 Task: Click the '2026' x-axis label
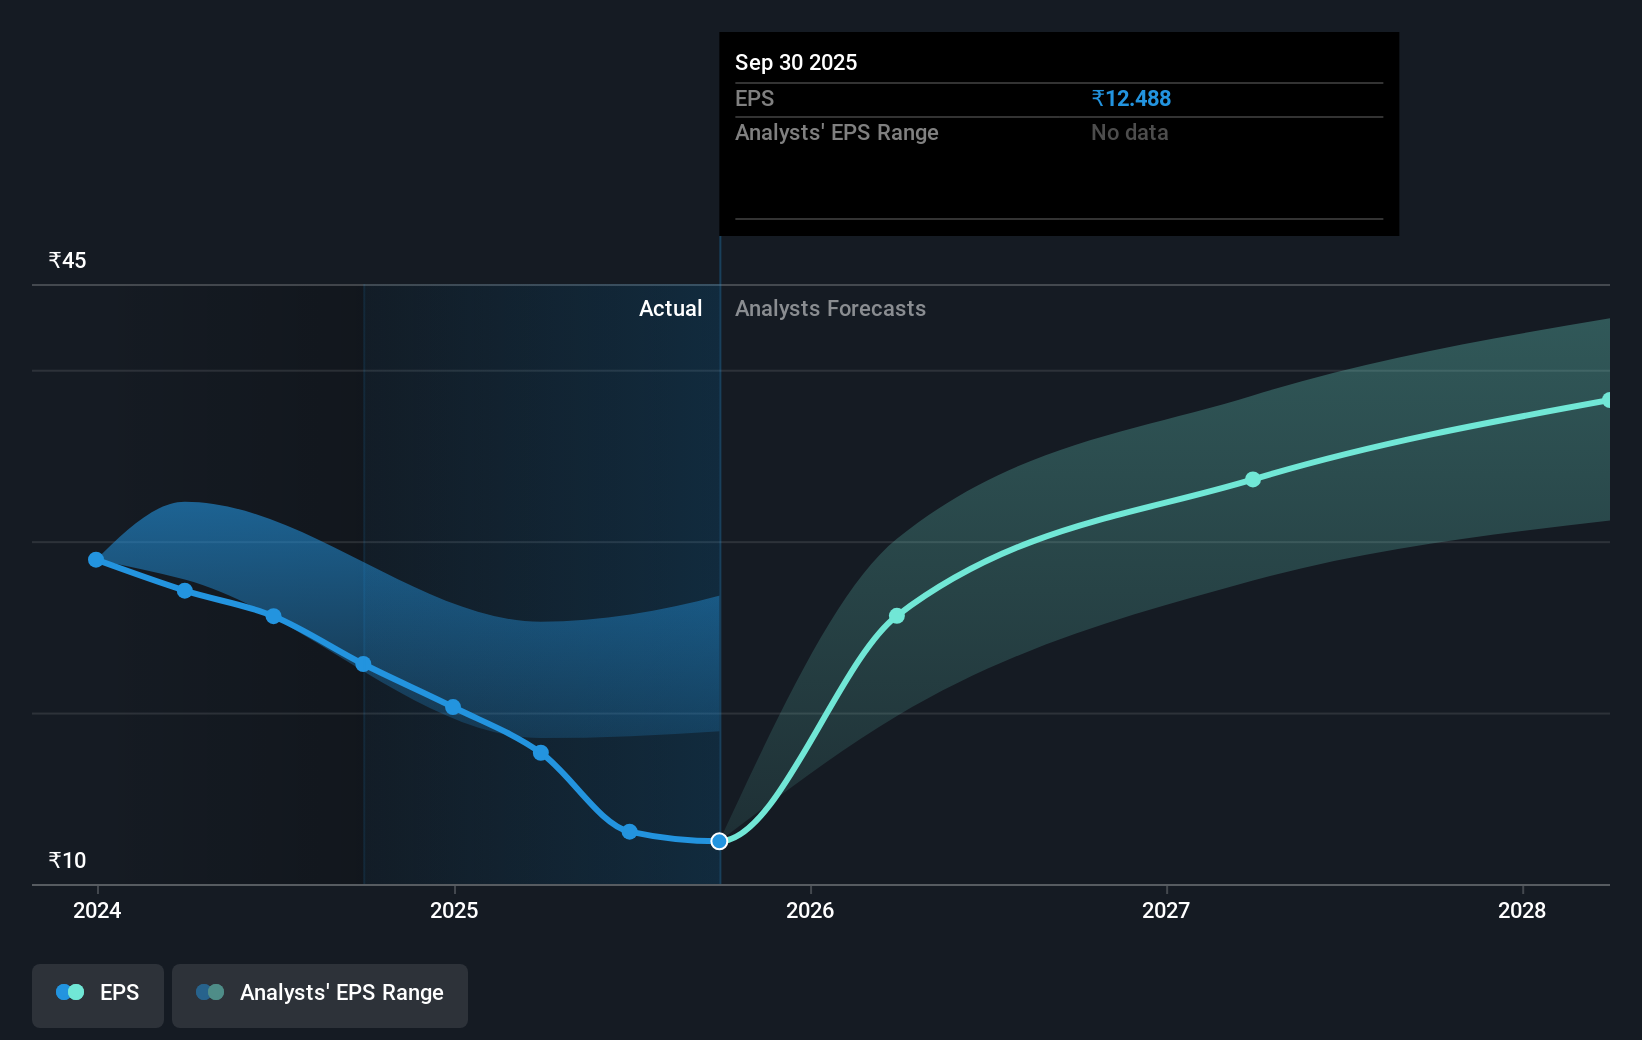pyautogui.click(x=810, y=910)
